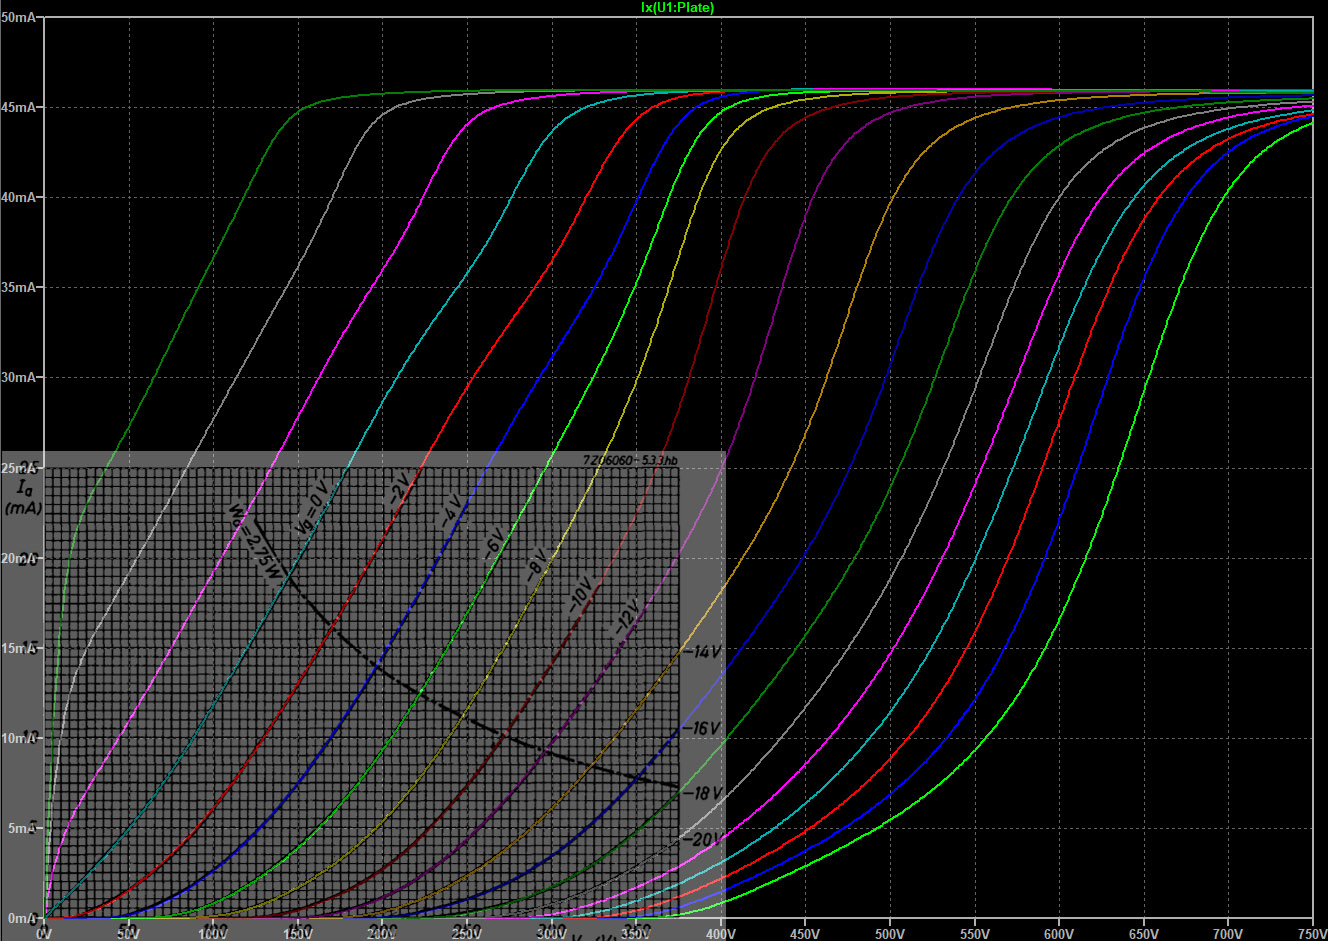Screen dimensions: 1328x941
Task: Click the -12V curve annotation
Action: [x=625, y=617]
